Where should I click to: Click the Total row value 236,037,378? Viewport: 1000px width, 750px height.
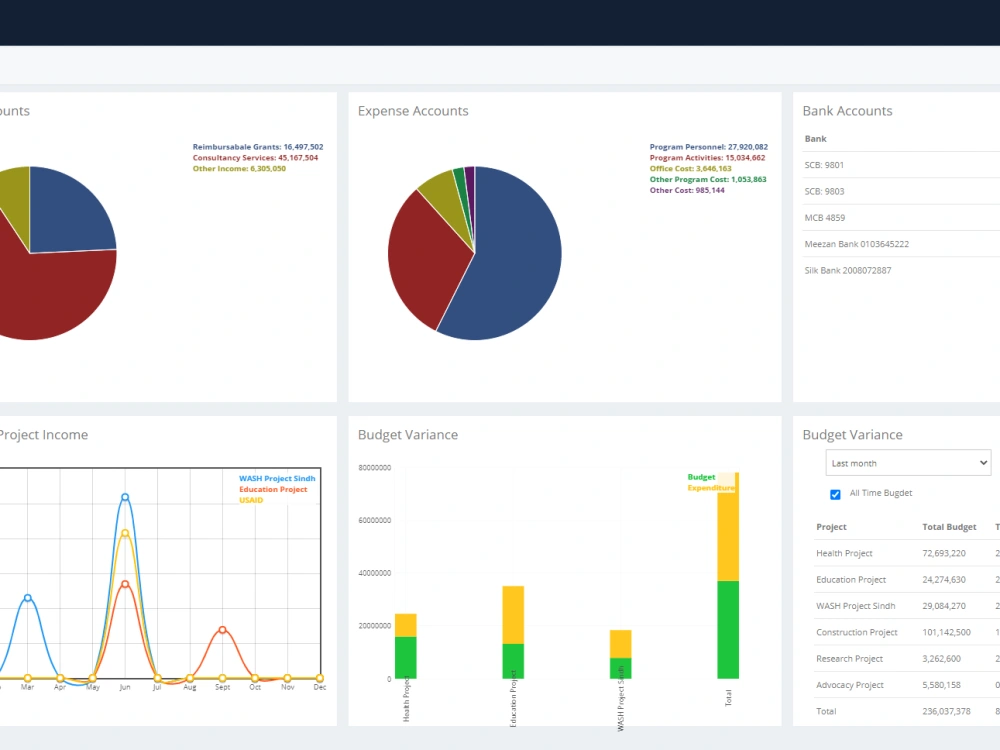(x=946, y=711)
